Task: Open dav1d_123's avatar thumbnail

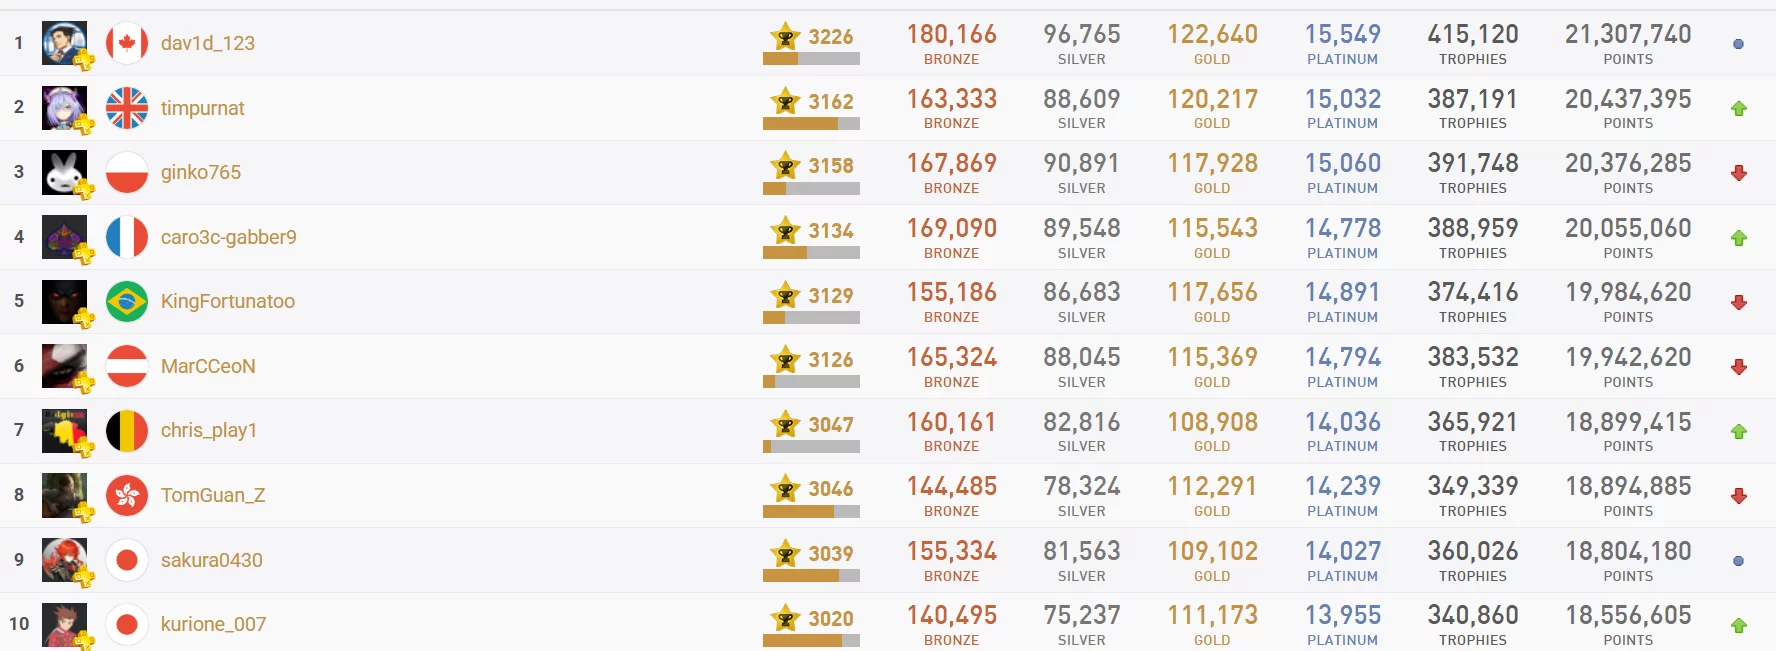Action: [x=64, y=43]
